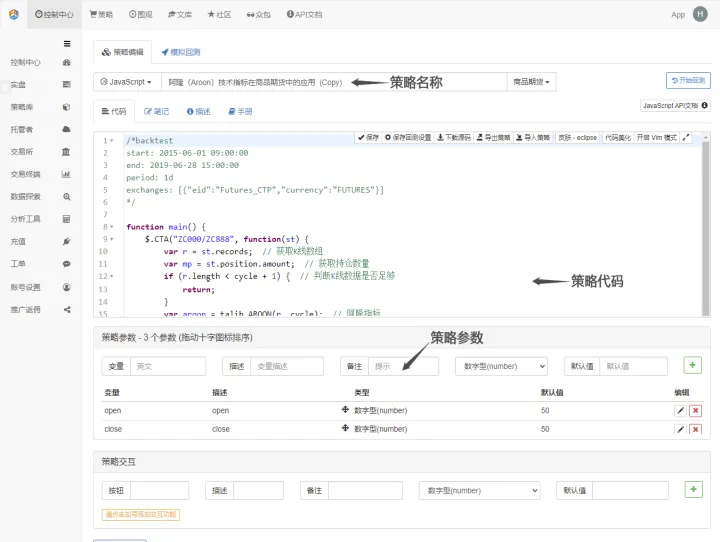720x542 pixels.
Task: Switch to the 模拟回测 tab
Action: click(x=181, y=52)
